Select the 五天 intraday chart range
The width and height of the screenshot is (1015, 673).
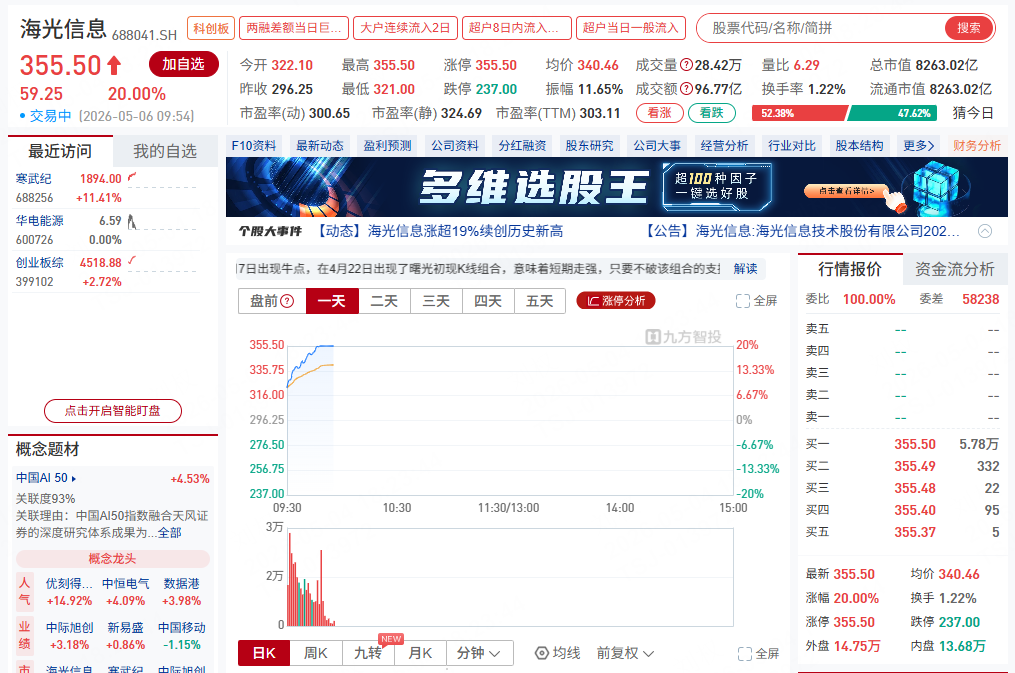coord(540,301)
